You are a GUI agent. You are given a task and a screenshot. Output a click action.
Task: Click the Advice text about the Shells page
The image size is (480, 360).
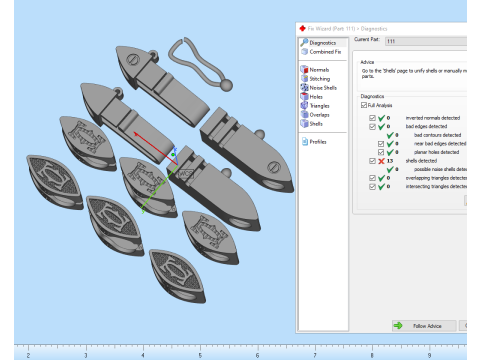414,73
